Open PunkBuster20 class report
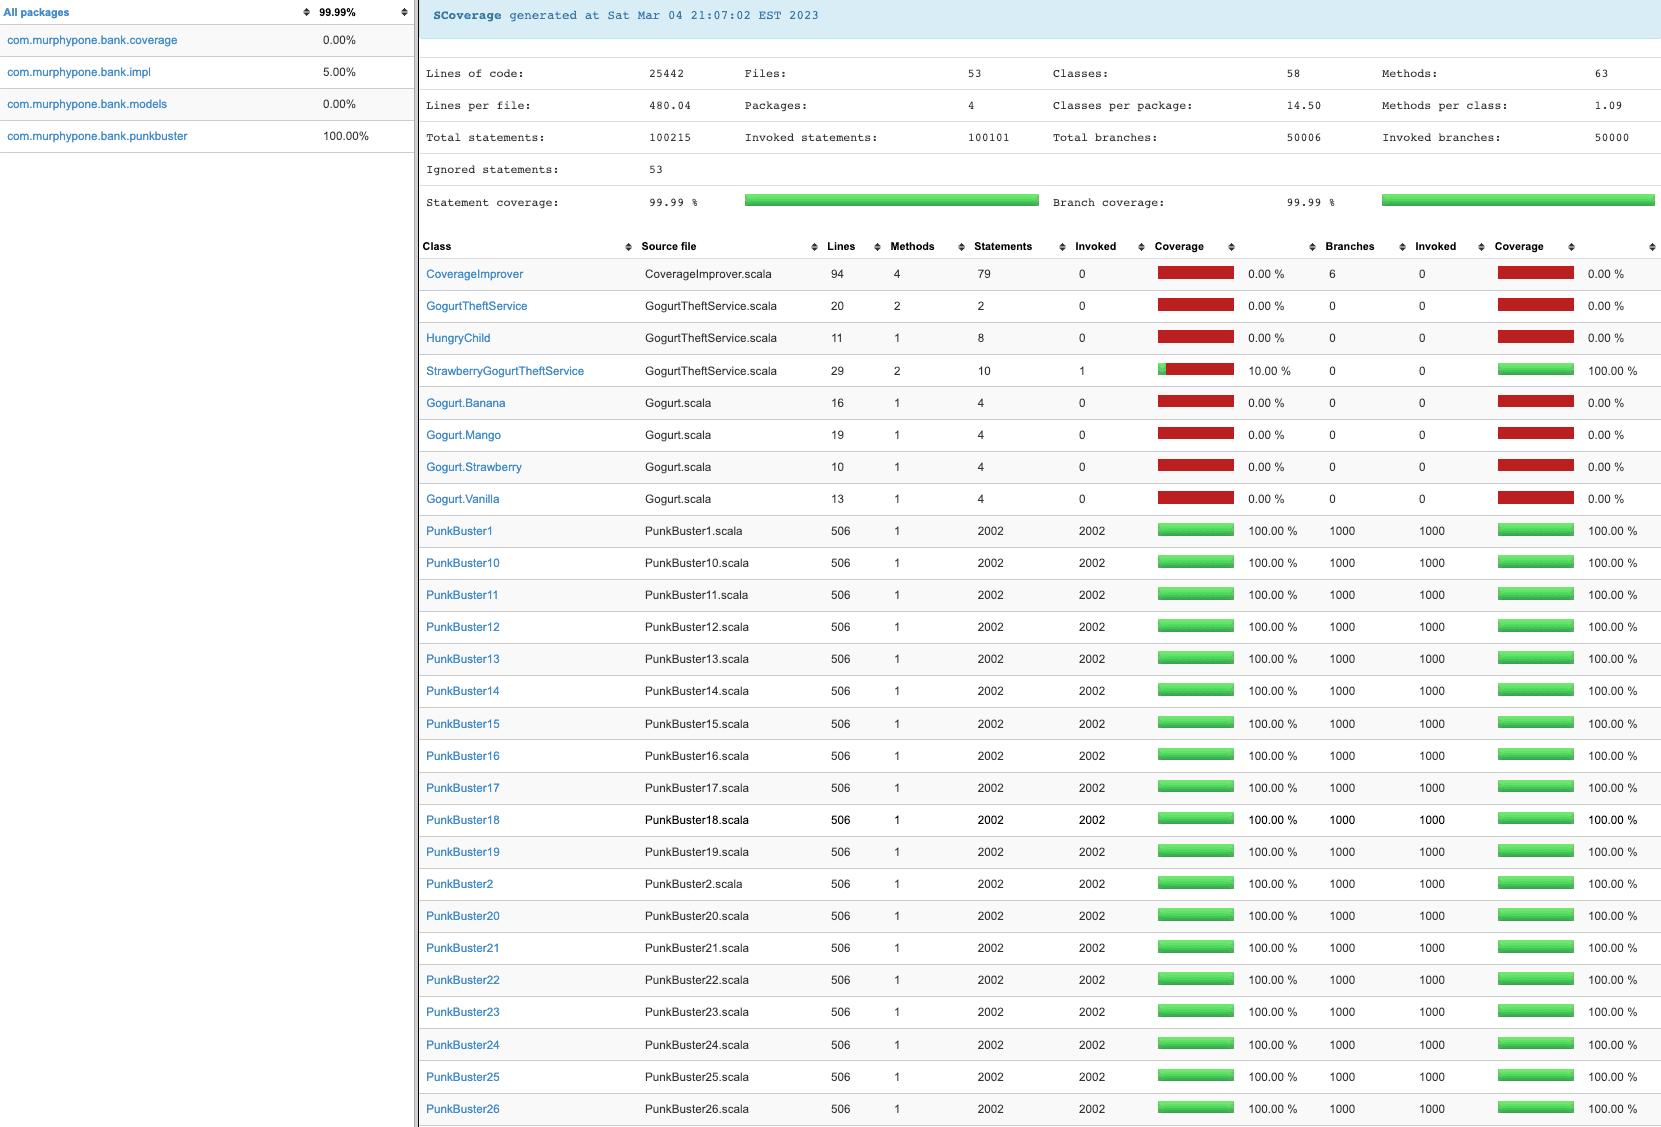Screen dimensions: 1661x1127 coord(463,916)
